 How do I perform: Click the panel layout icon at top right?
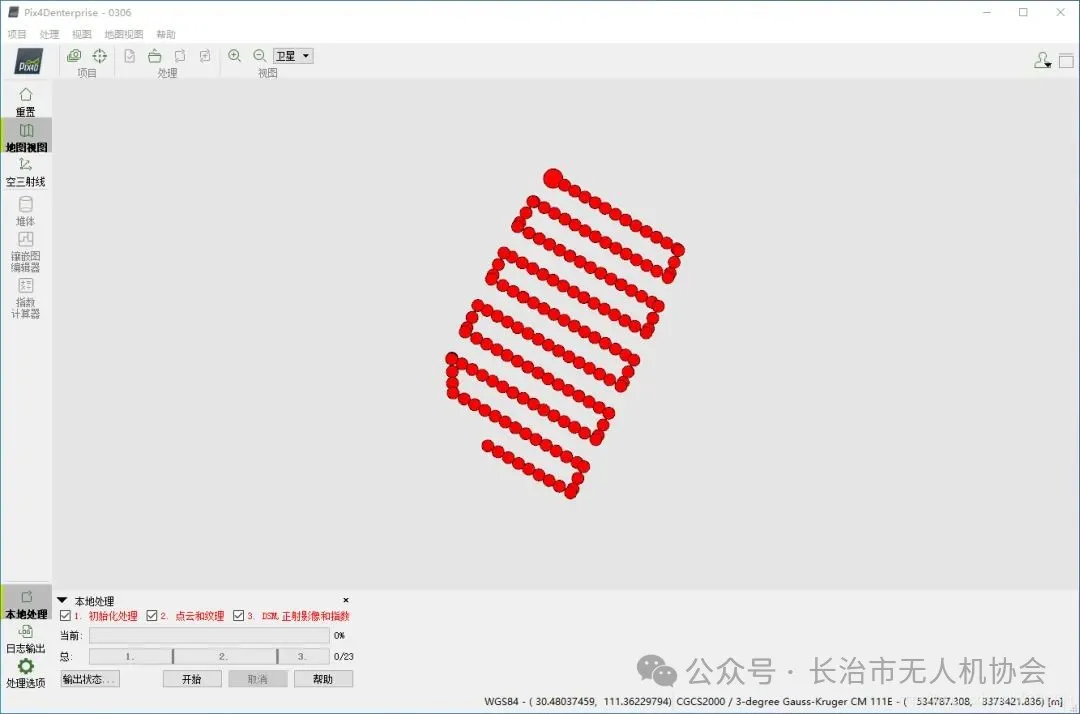(x=1066, y=61)
